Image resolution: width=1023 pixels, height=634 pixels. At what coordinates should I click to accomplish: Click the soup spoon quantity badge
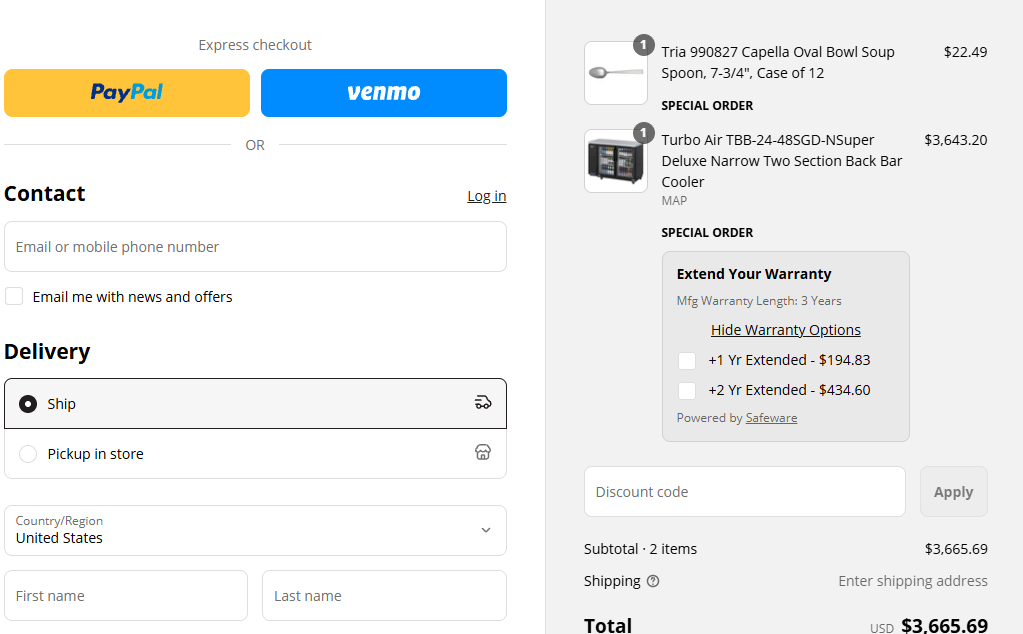(644, 45)
